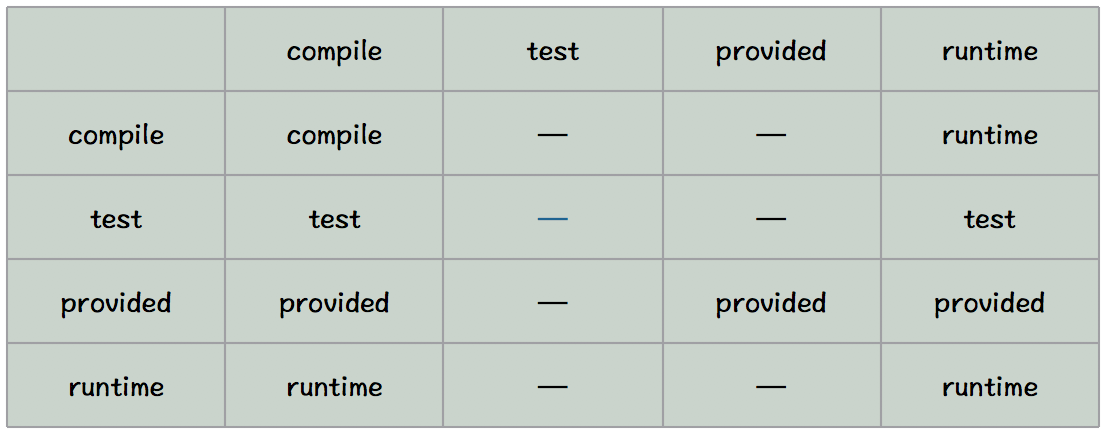1106x434 pixels.
Task: Select the runtime row label cell
Action: [x=116, y=385]
